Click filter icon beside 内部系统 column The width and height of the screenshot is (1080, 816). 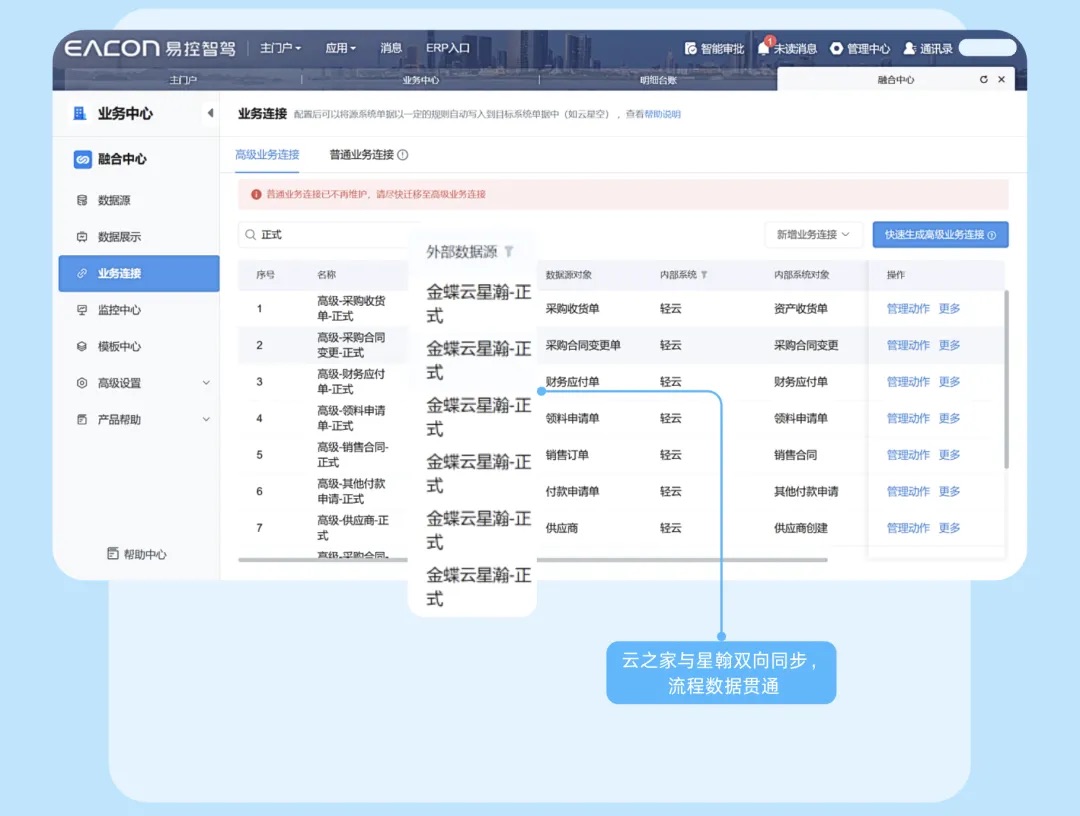[x=704, y=275]
